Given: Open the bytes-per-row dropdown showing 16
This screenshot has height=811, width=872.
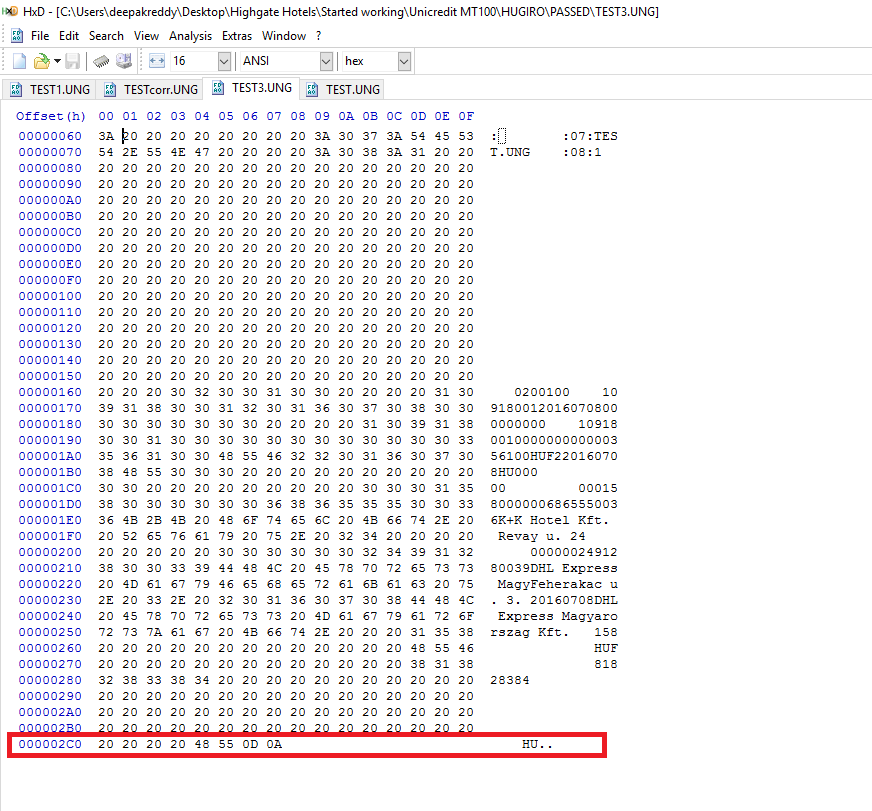Looking at the screenshot, I should point(224,60).
